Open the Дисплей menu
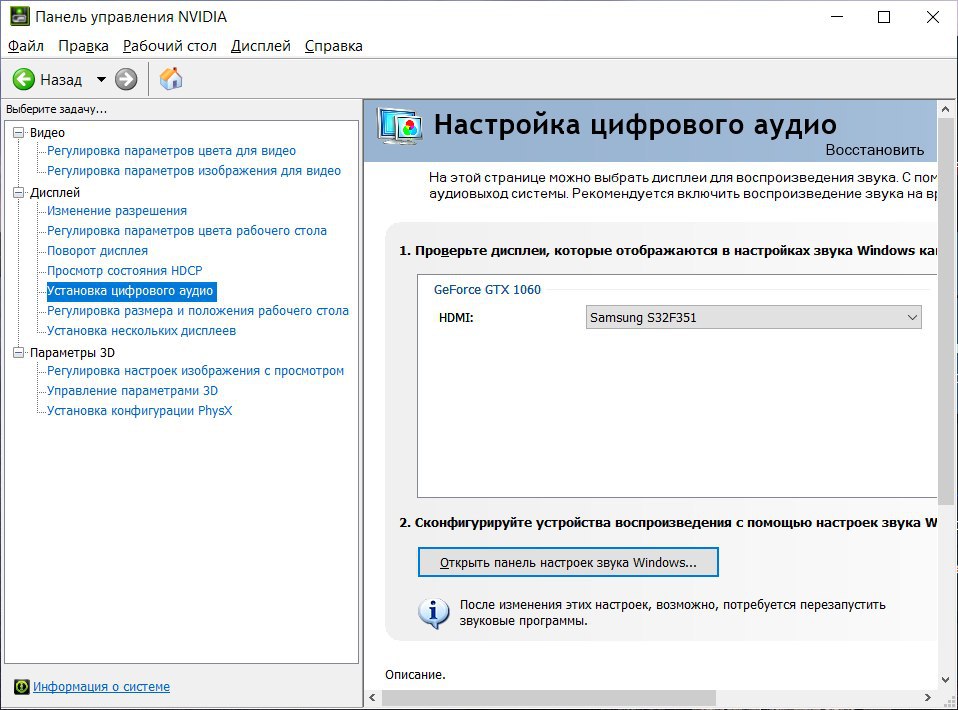Image resolution: width=958 pixels, height=710 pixels. [261, 46]
